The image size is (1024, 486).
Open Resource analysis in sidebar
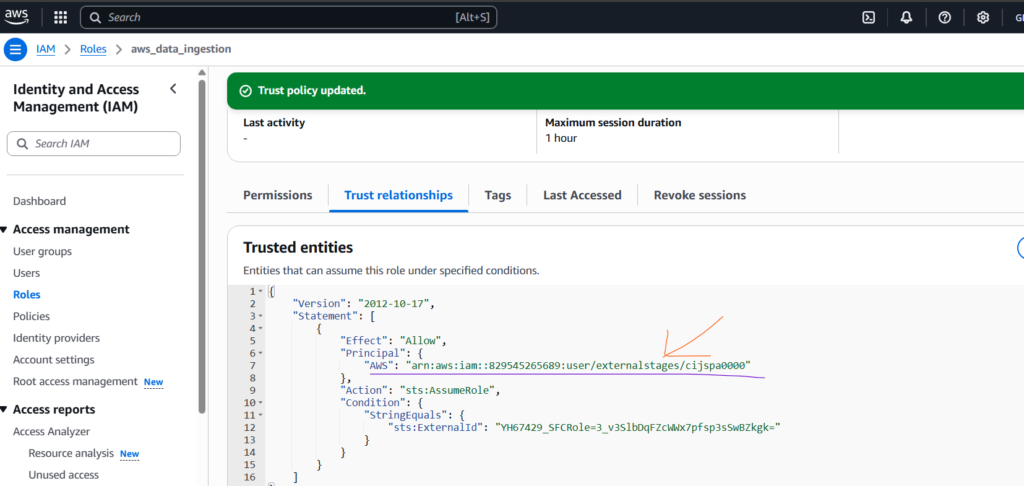click(71, 453)
